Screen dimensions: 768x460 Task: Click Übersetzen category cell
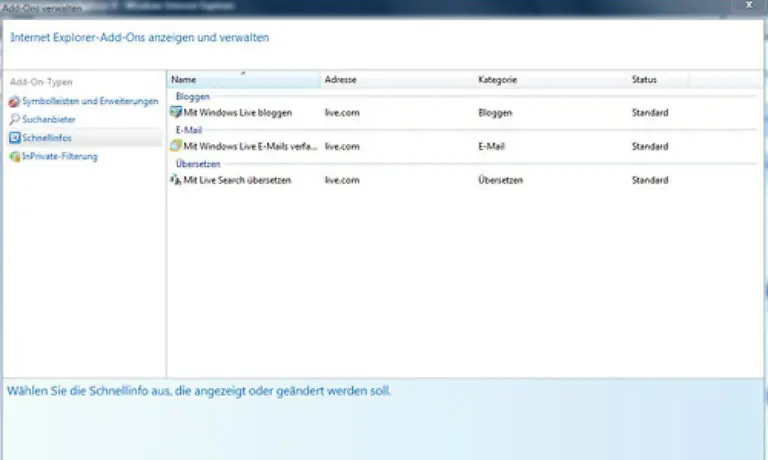click(501, 180)
